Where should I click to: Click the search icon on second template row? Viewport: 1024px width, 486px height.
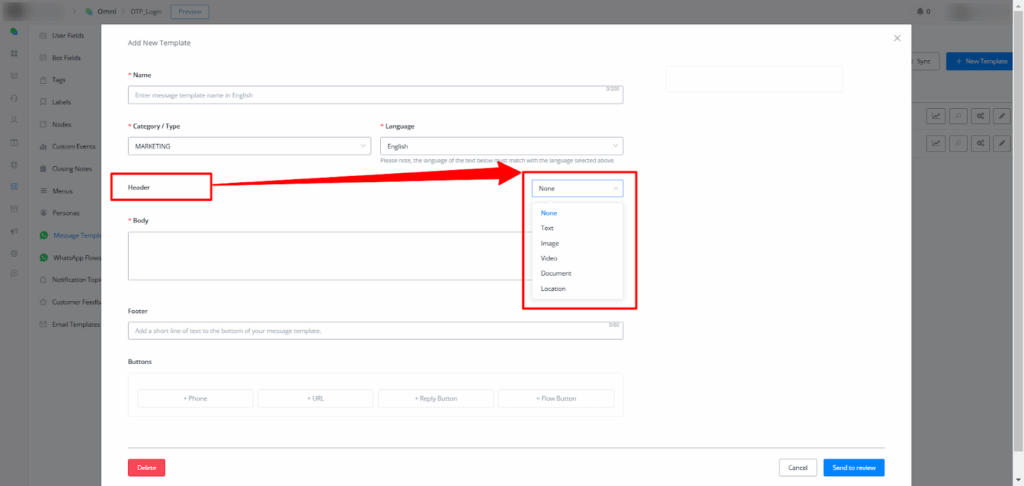pos(959,143)
